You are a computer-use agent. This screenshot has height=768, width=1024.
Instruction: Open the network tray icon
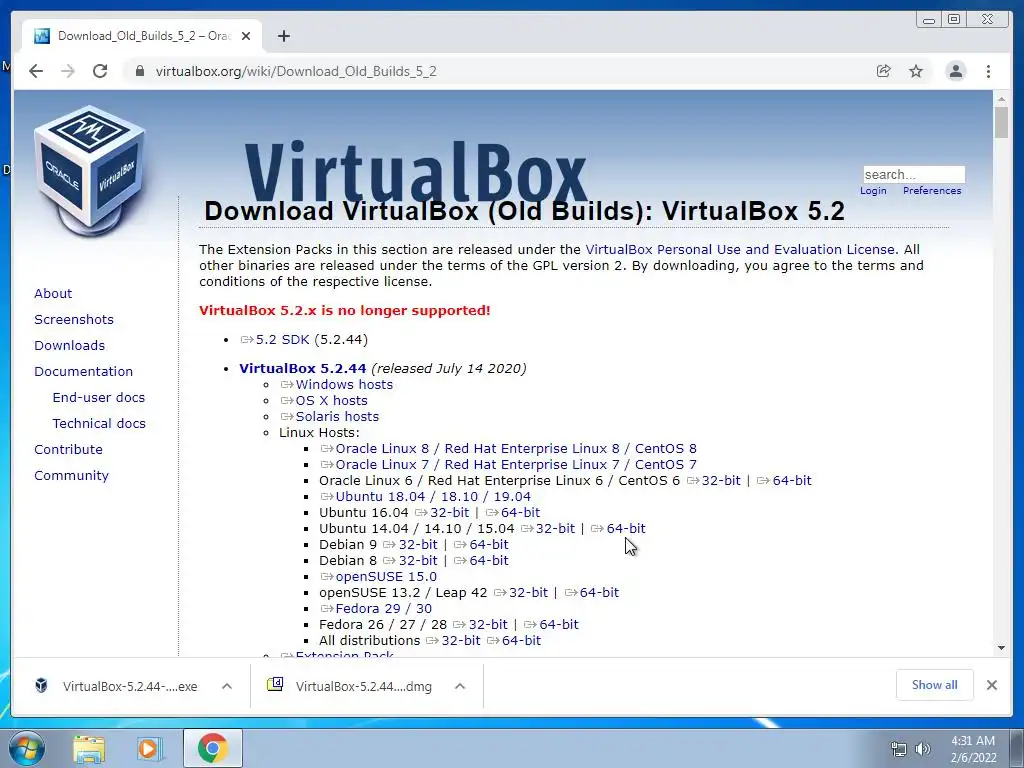tap(899, 749)
